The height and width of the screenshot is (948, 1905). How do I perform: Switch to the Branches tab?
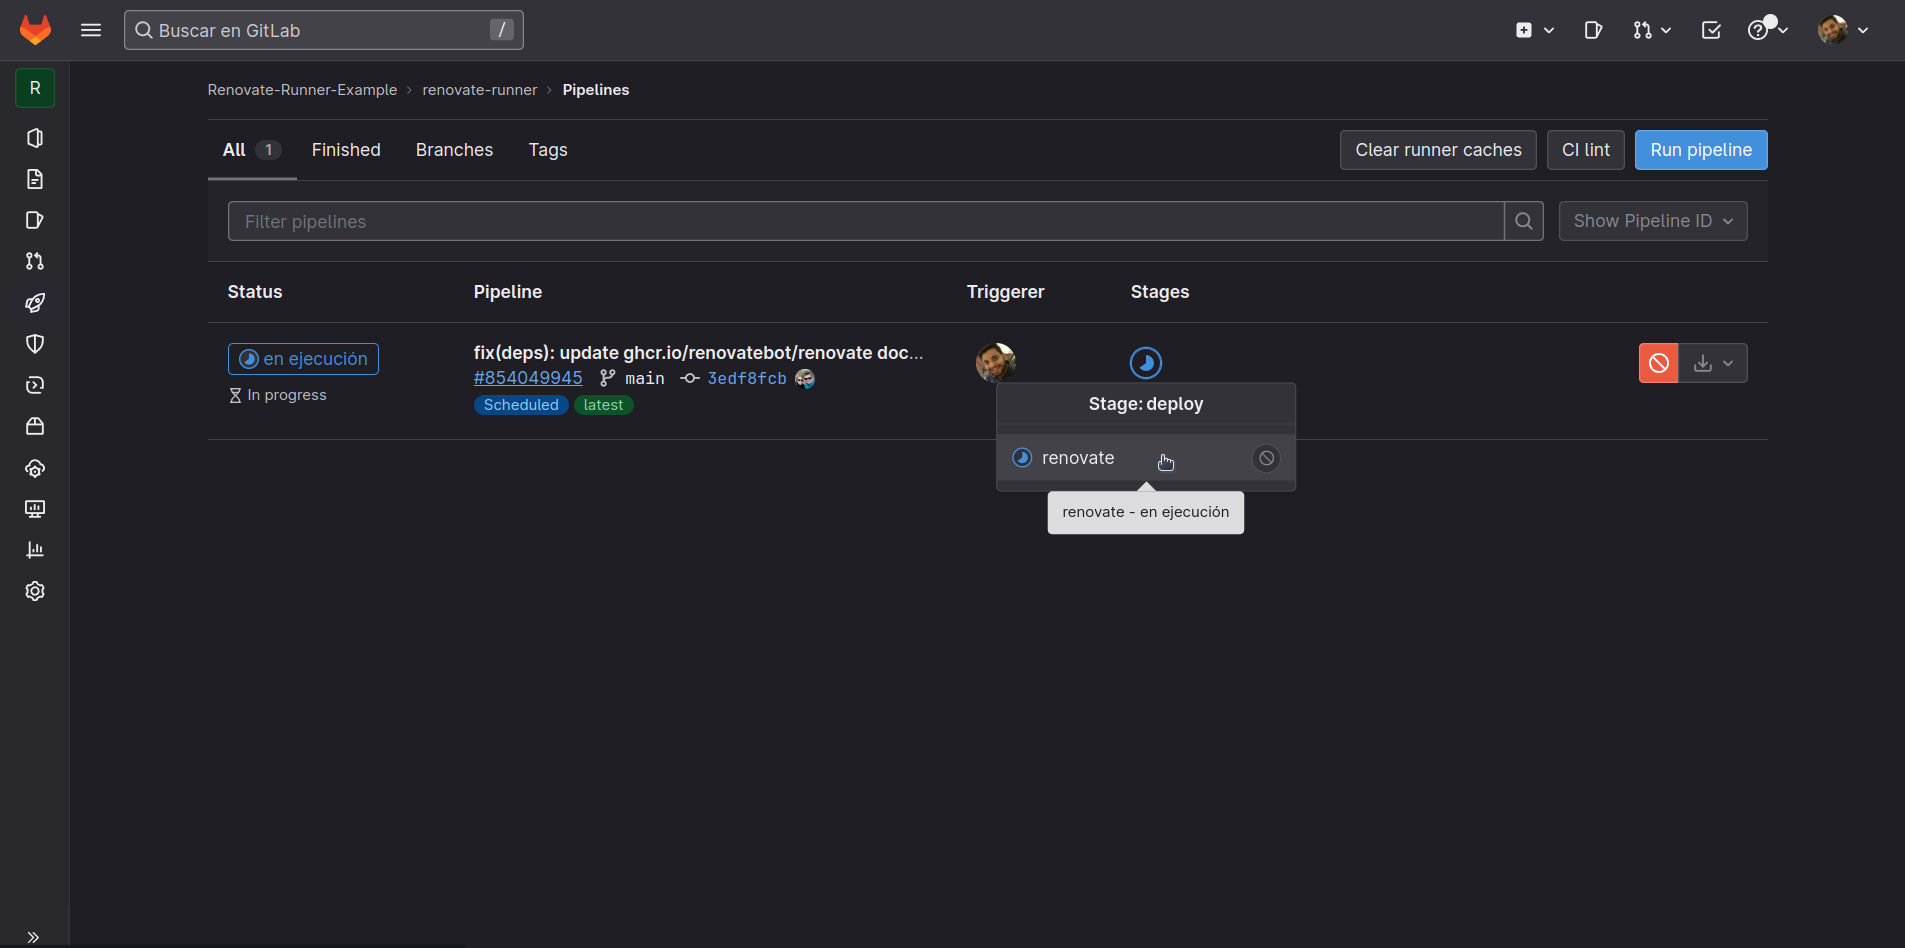point(454,150)
